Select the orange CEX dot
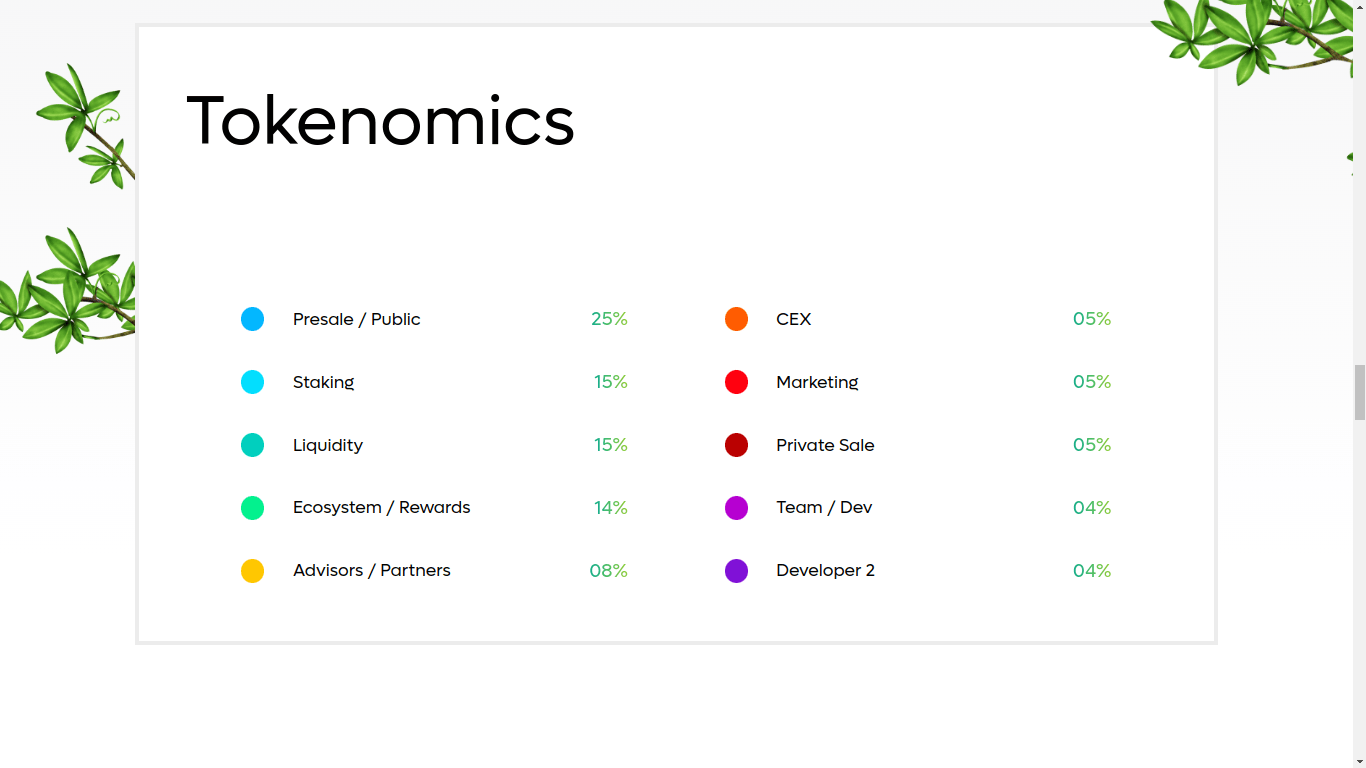The image size is (1366, 768). (x=736, y=319)
